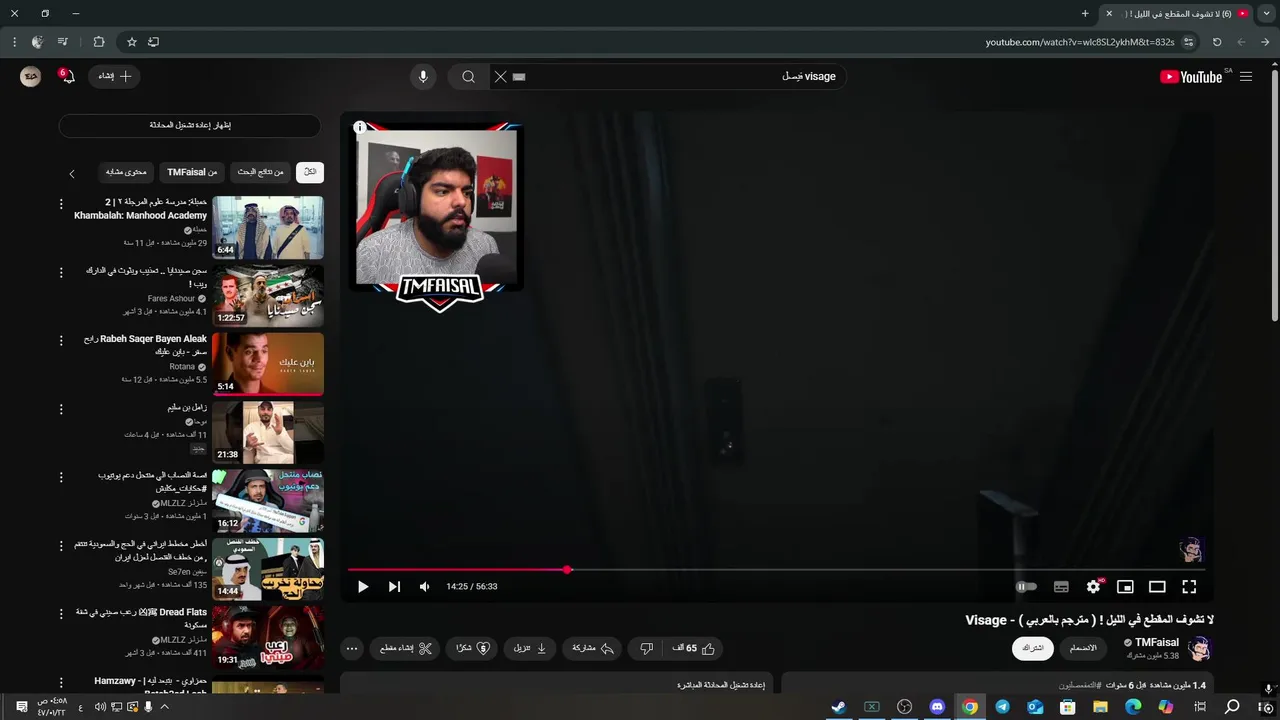Show more filter chips arrow
Viewport: 1280px width, 720px height.
[x=72, y=174]
